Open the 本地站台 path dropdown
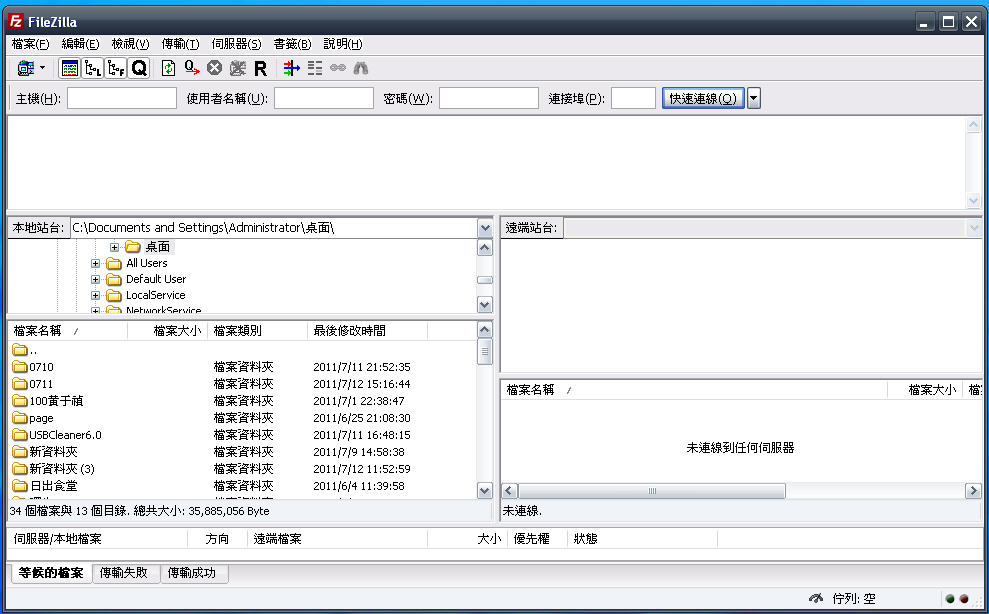 [x=485, y=228]
